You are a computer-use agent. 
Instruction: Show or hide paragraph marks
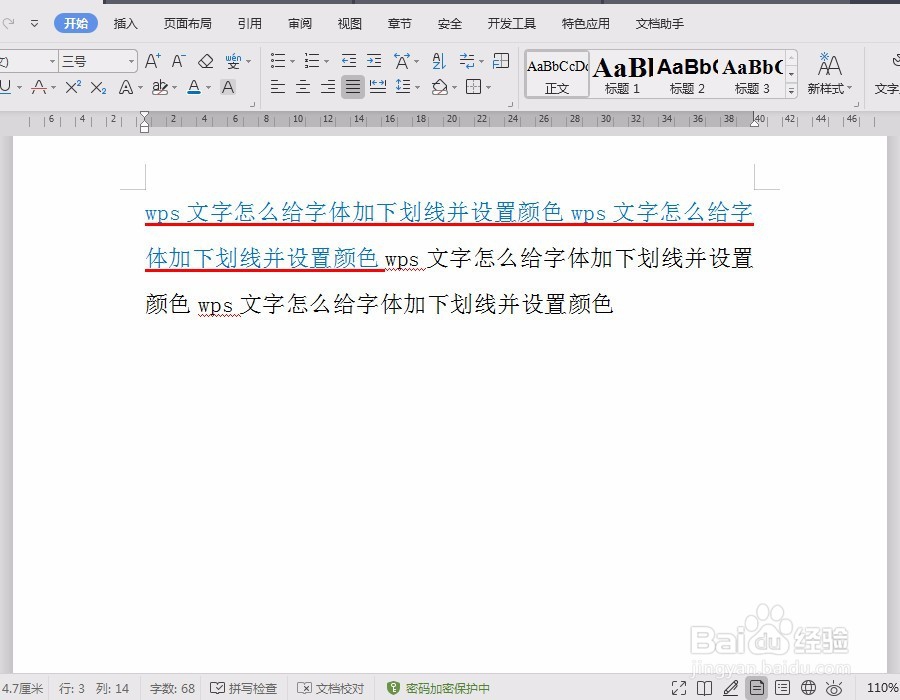[467, 60]
